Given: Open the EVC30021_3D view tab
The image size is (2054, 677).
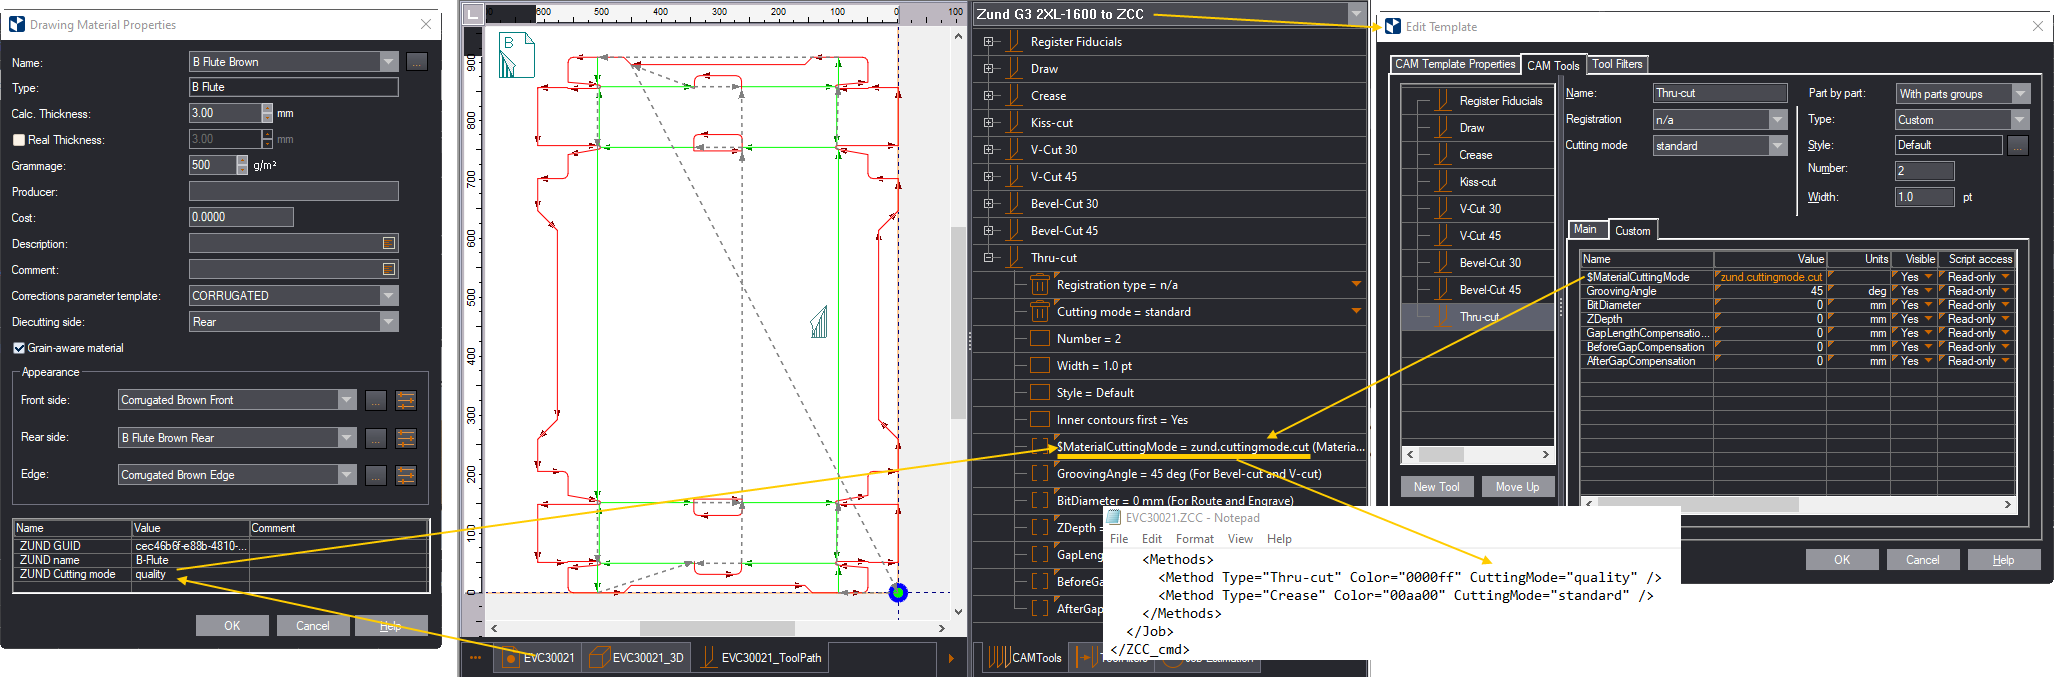Looking at the screenshot, I should tap(637, 658).
